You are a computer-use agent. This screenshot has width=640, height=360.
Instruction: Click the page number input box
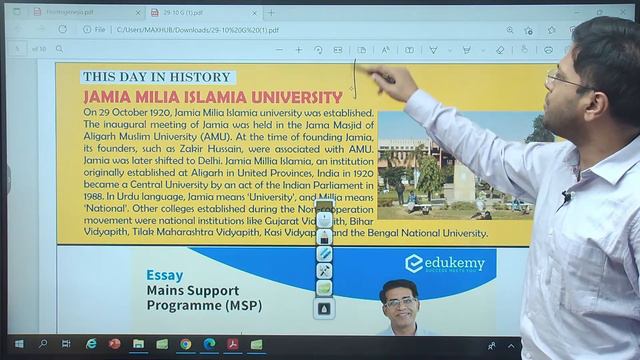click(18, 49)
